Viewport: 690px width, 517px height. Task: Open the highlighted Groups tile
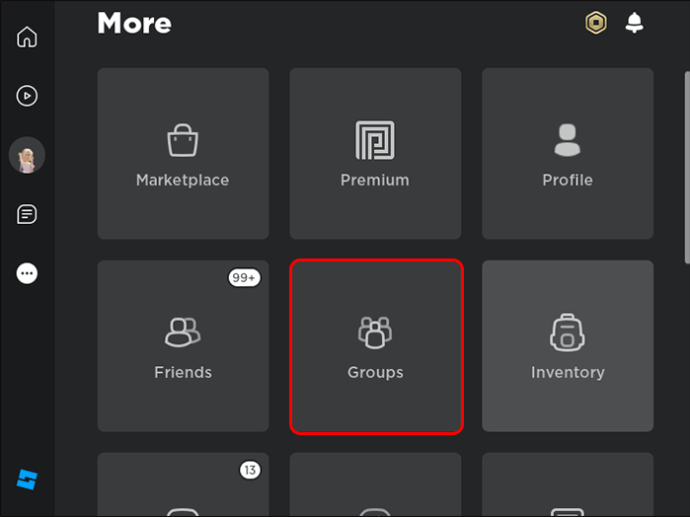(376, 347)
